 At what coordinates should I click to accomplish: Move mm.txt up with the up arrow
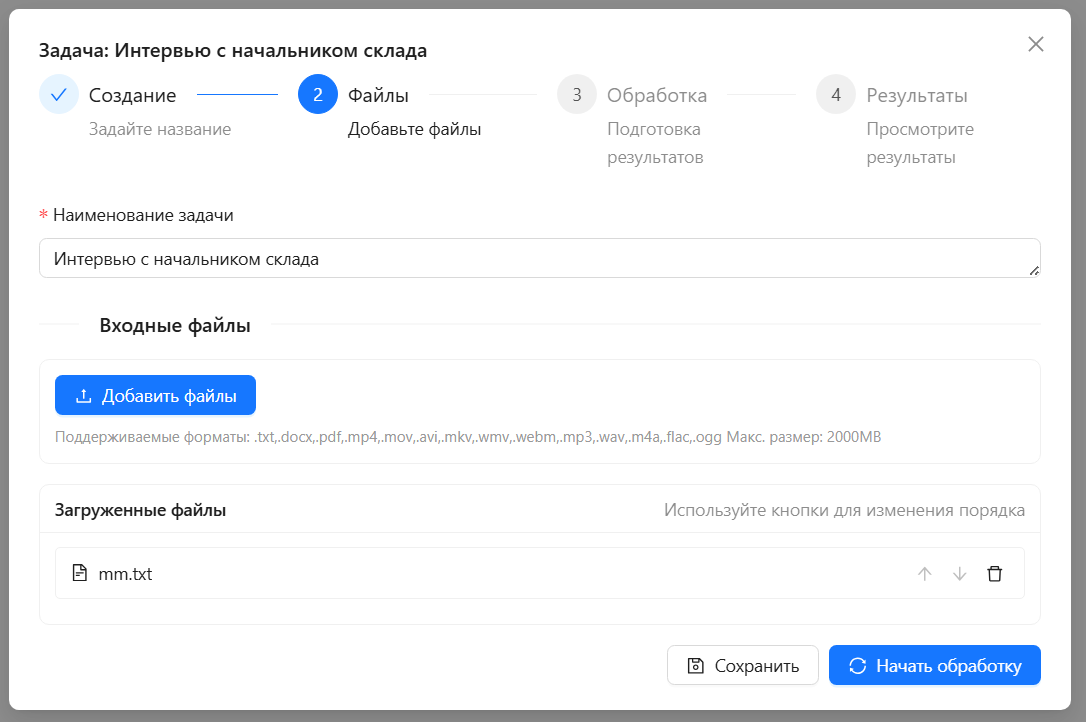pyautogui.click(x=925, y=573)
